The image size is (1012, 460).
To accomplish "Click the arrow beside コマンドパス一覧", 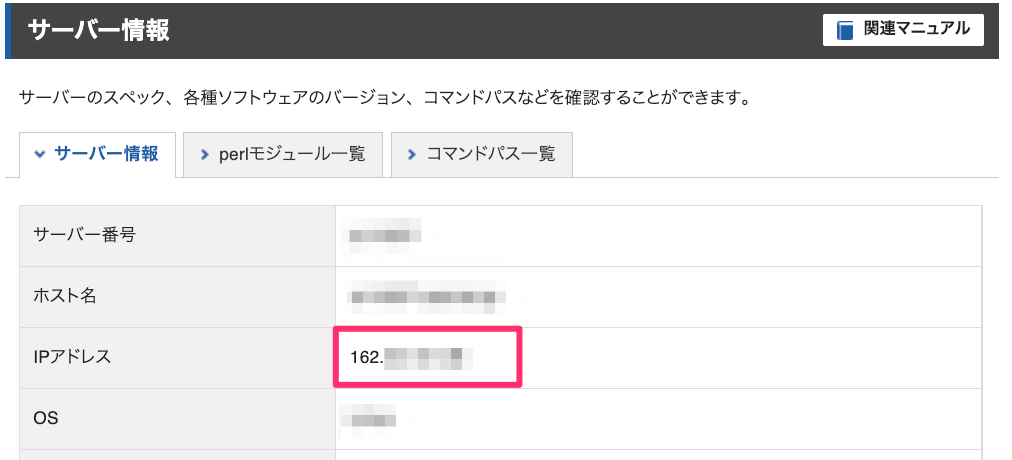I will (412, 155).
